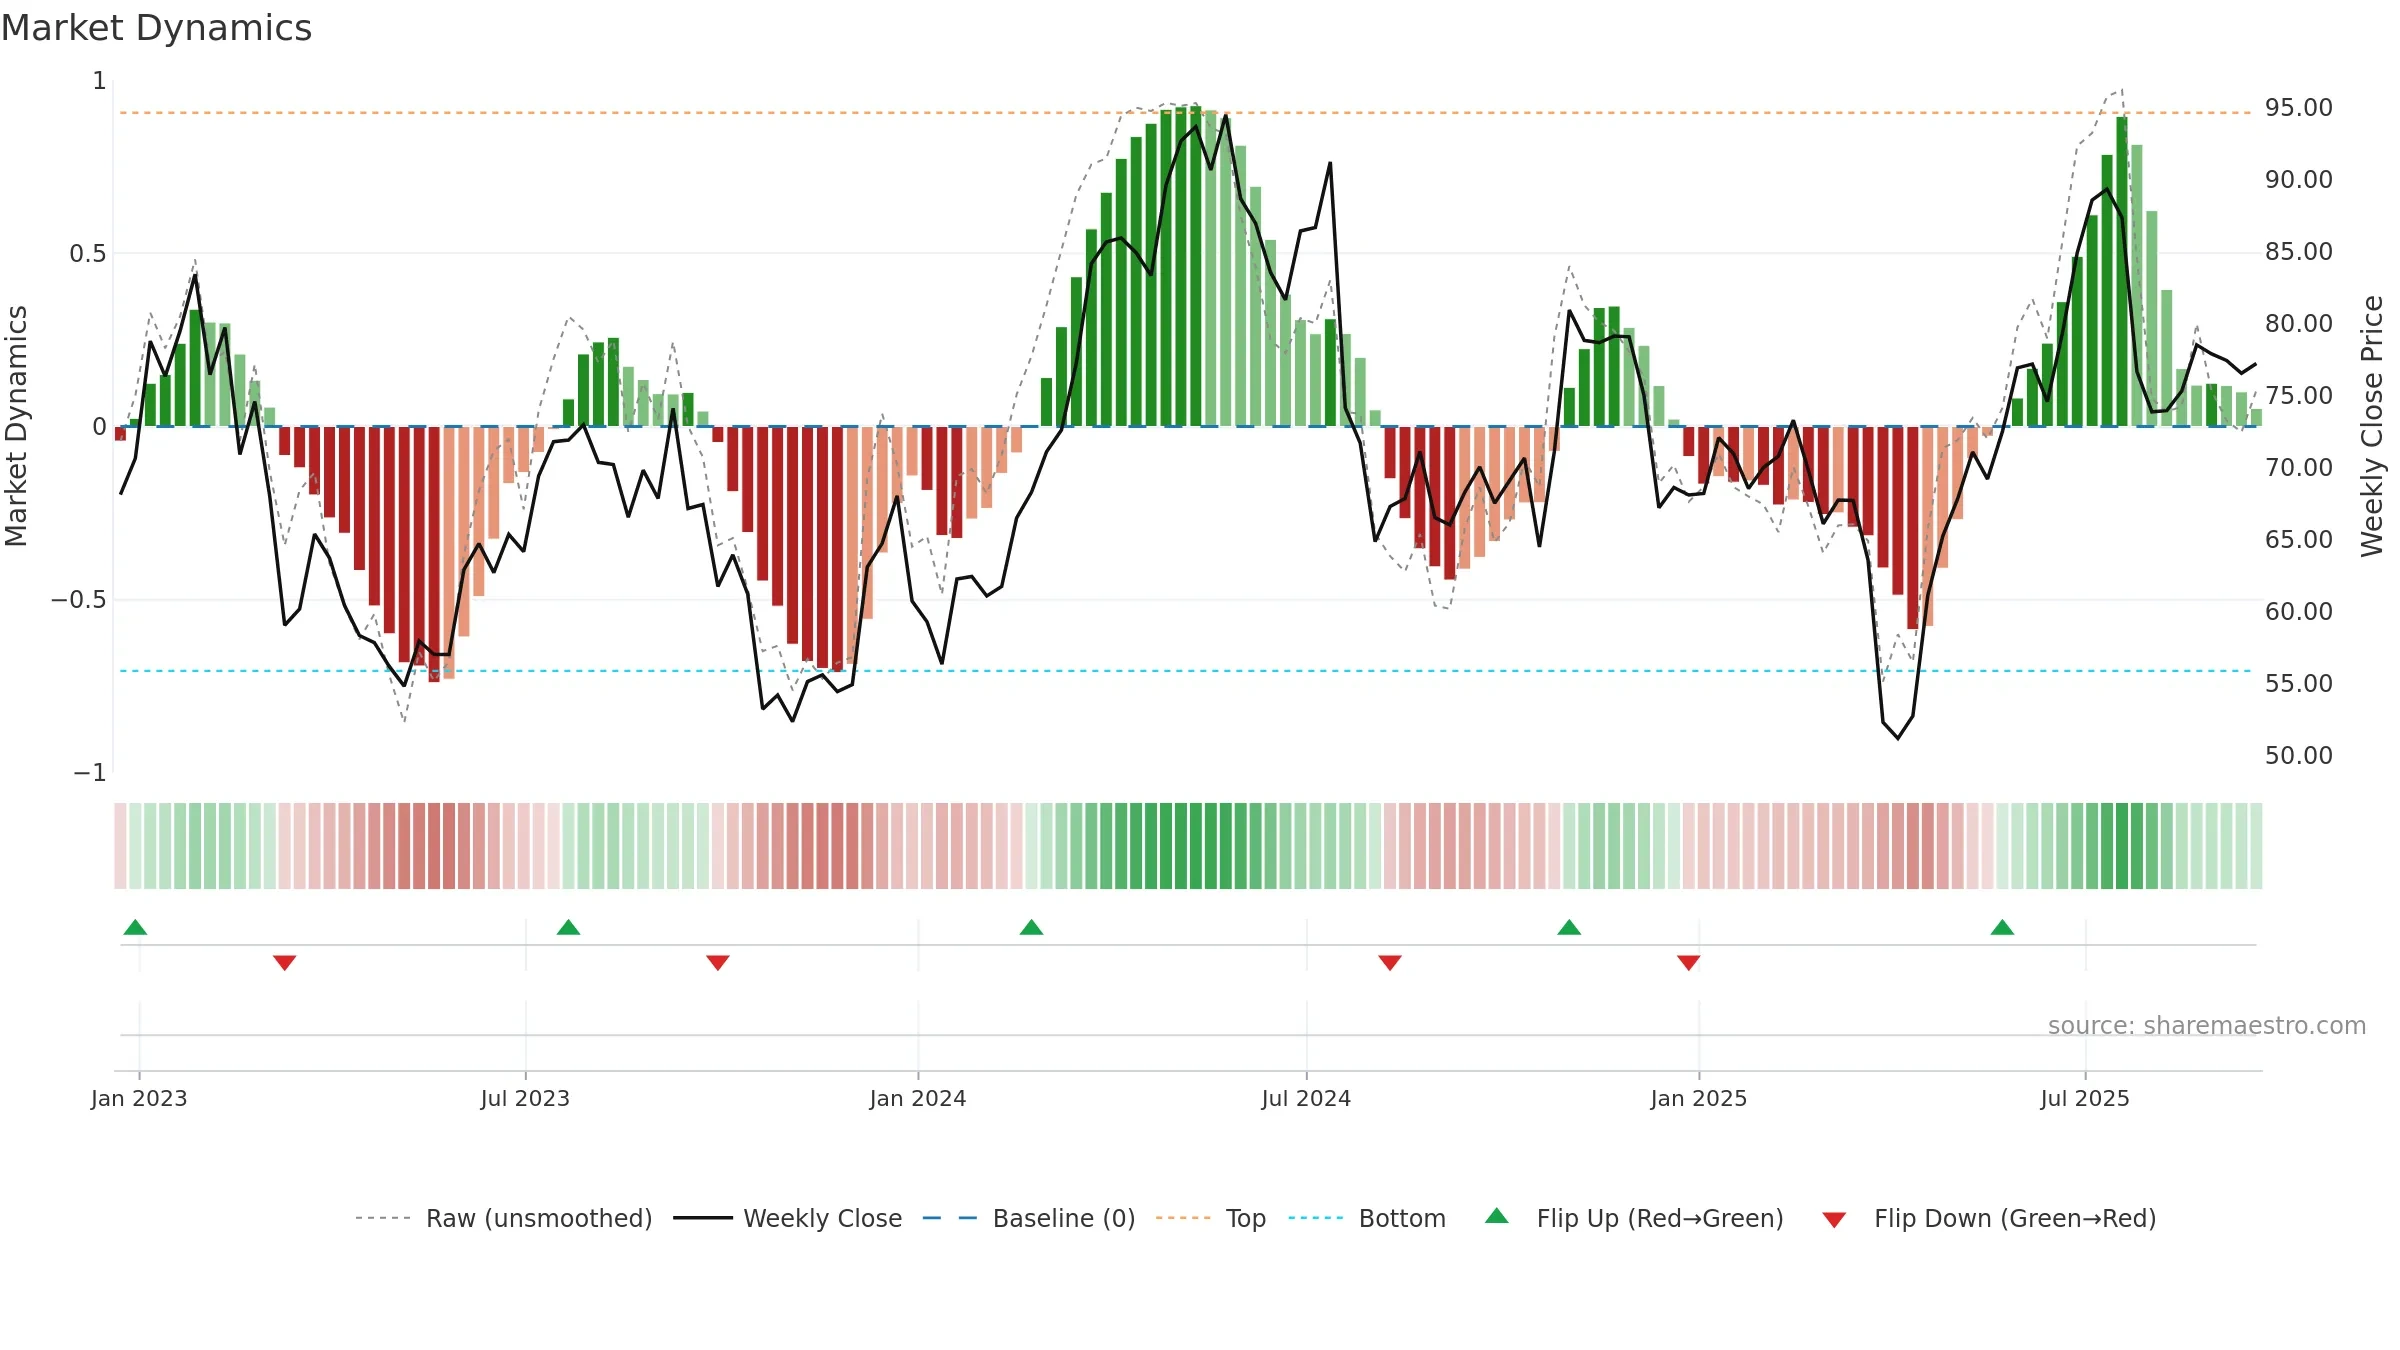The image size is (2400, 1350).
Task: Click the vertical Weekly Close Price axis title
Action: tap(2372, 426)
